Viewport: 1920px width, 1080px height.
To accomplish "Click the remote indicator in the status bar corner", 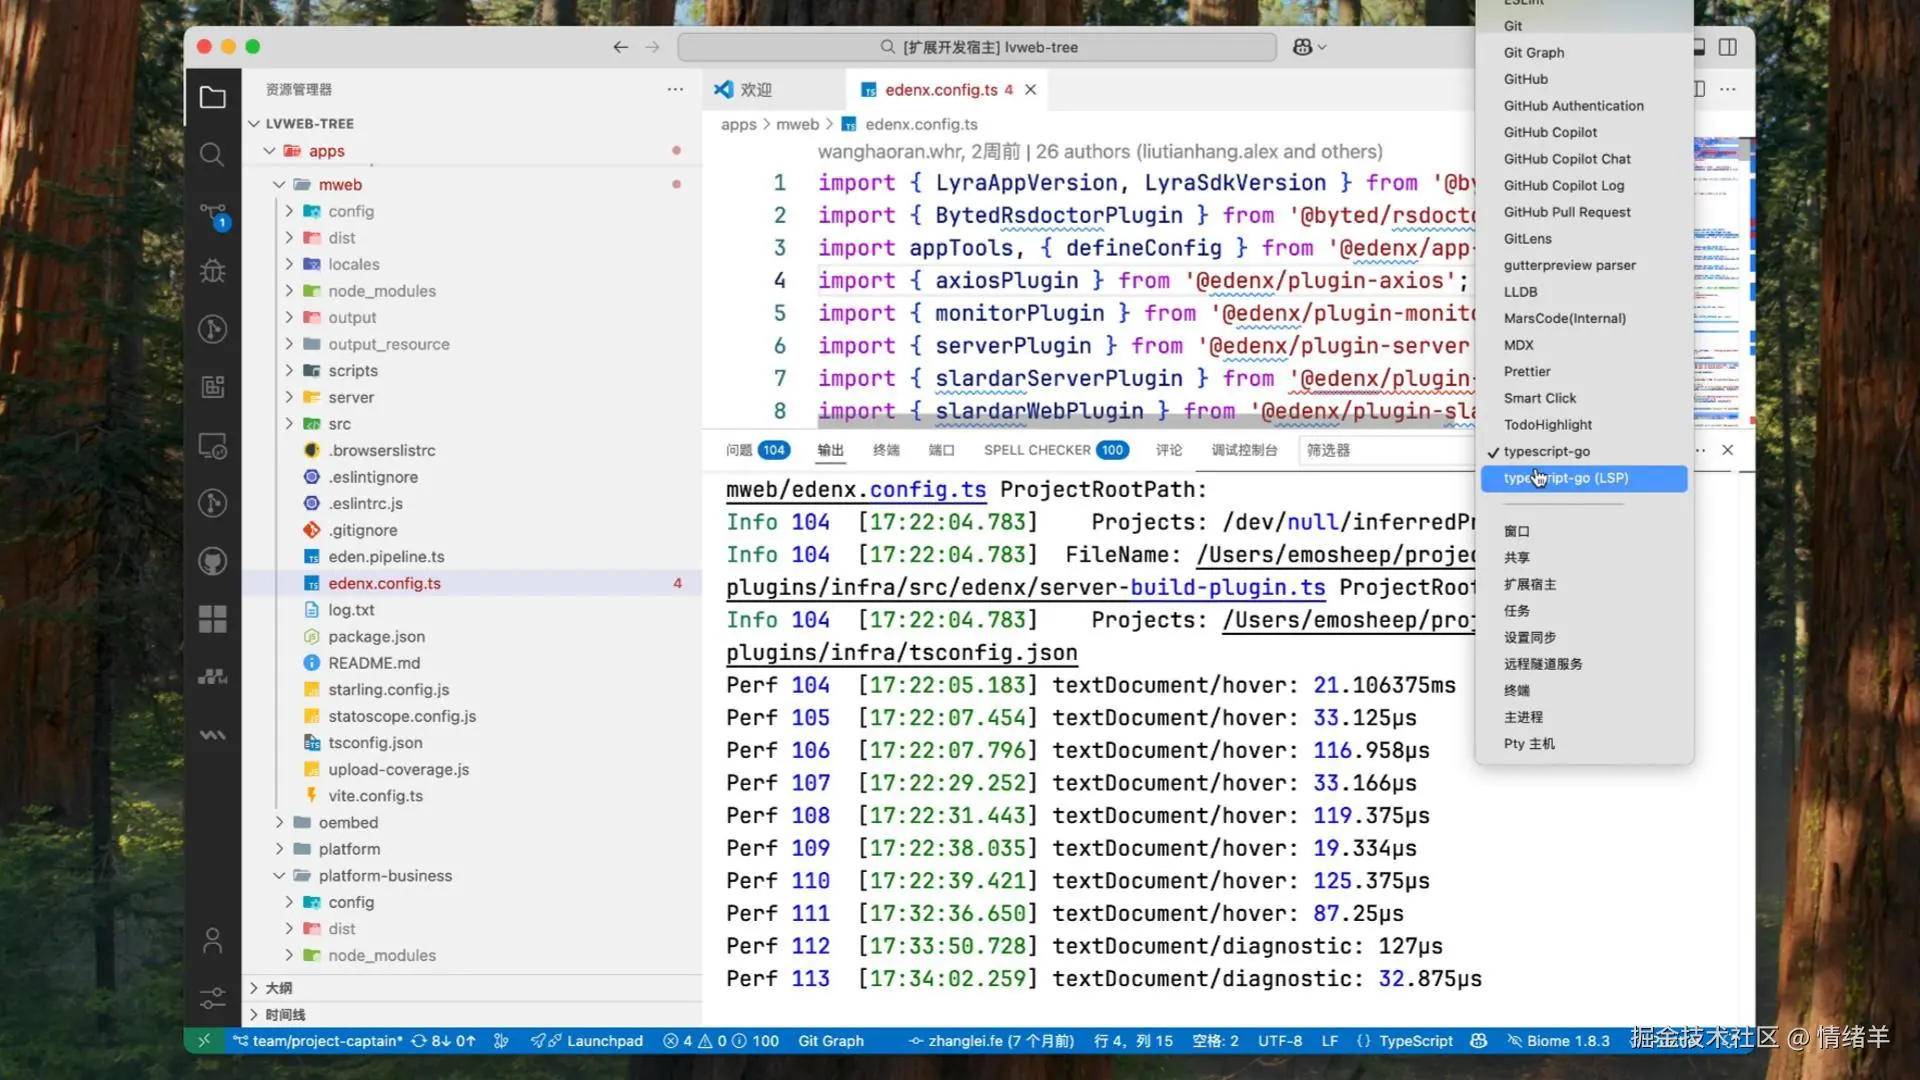I will pyautogui.click(x=204, y=1040).
